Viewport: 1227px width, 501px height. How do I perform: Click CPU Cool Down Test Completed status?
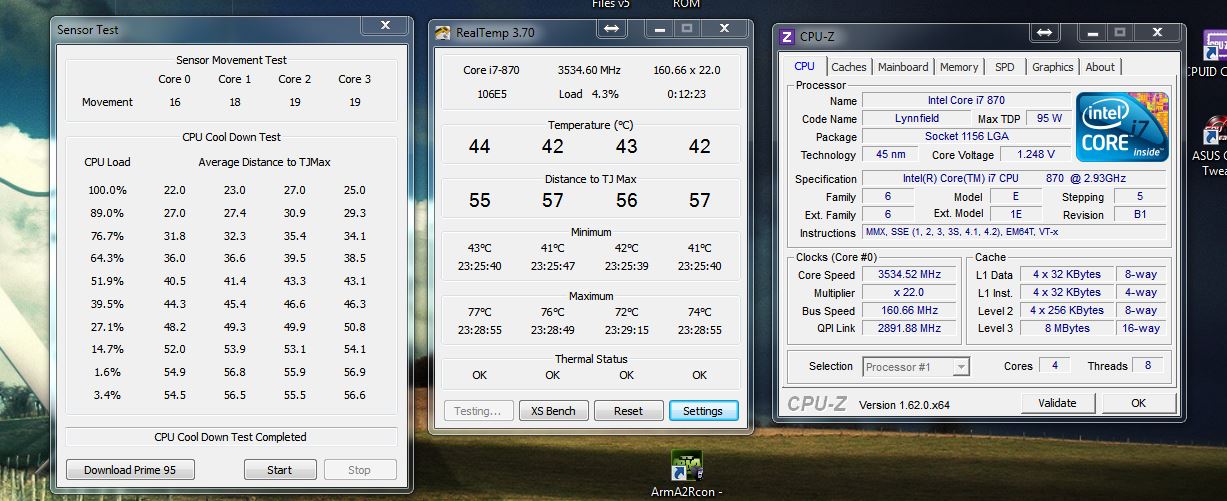[x=231, y=437]
